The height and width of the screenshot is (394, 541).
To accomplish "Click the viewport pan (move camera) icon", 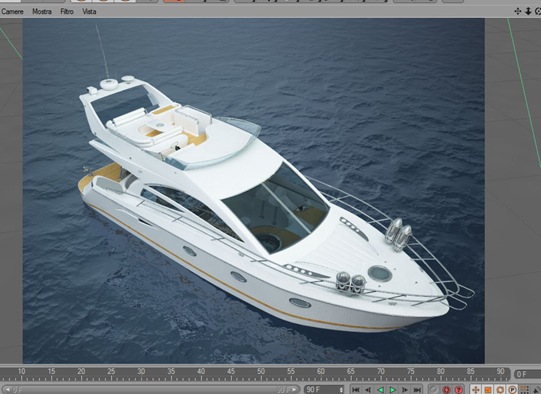I will (518, 11).
